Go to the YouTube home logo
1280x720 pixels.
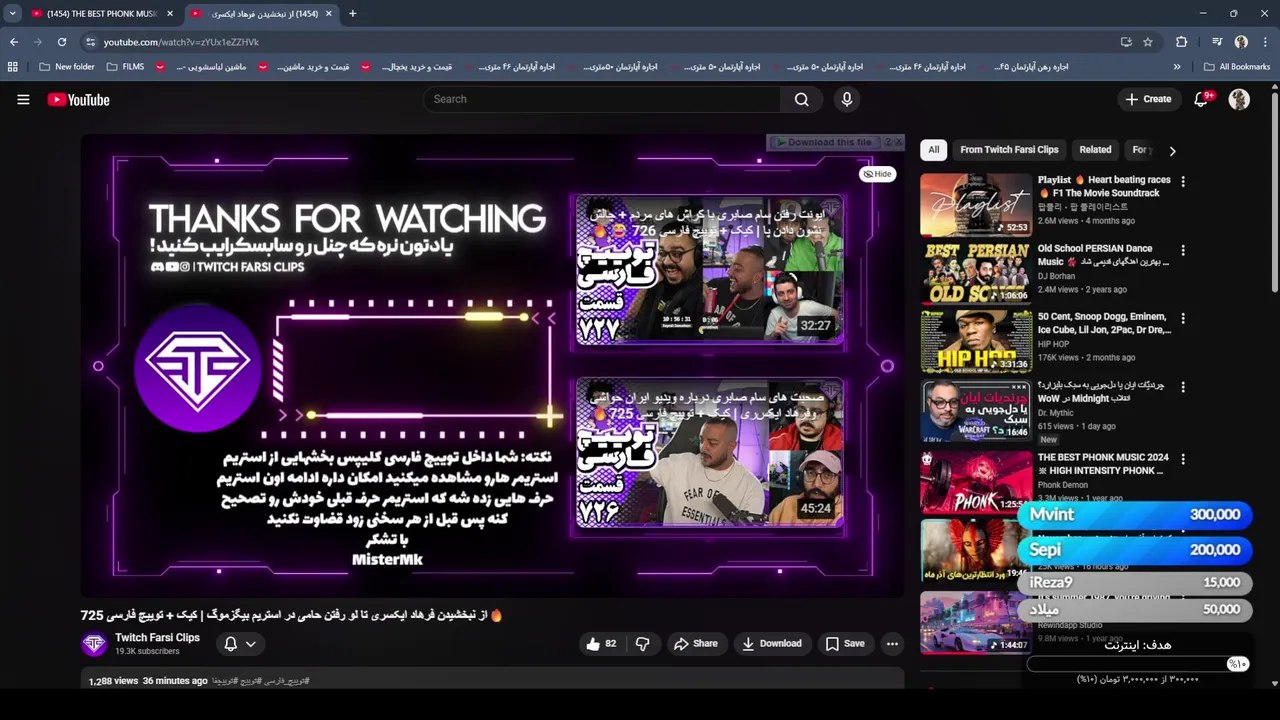pos(78,99)
